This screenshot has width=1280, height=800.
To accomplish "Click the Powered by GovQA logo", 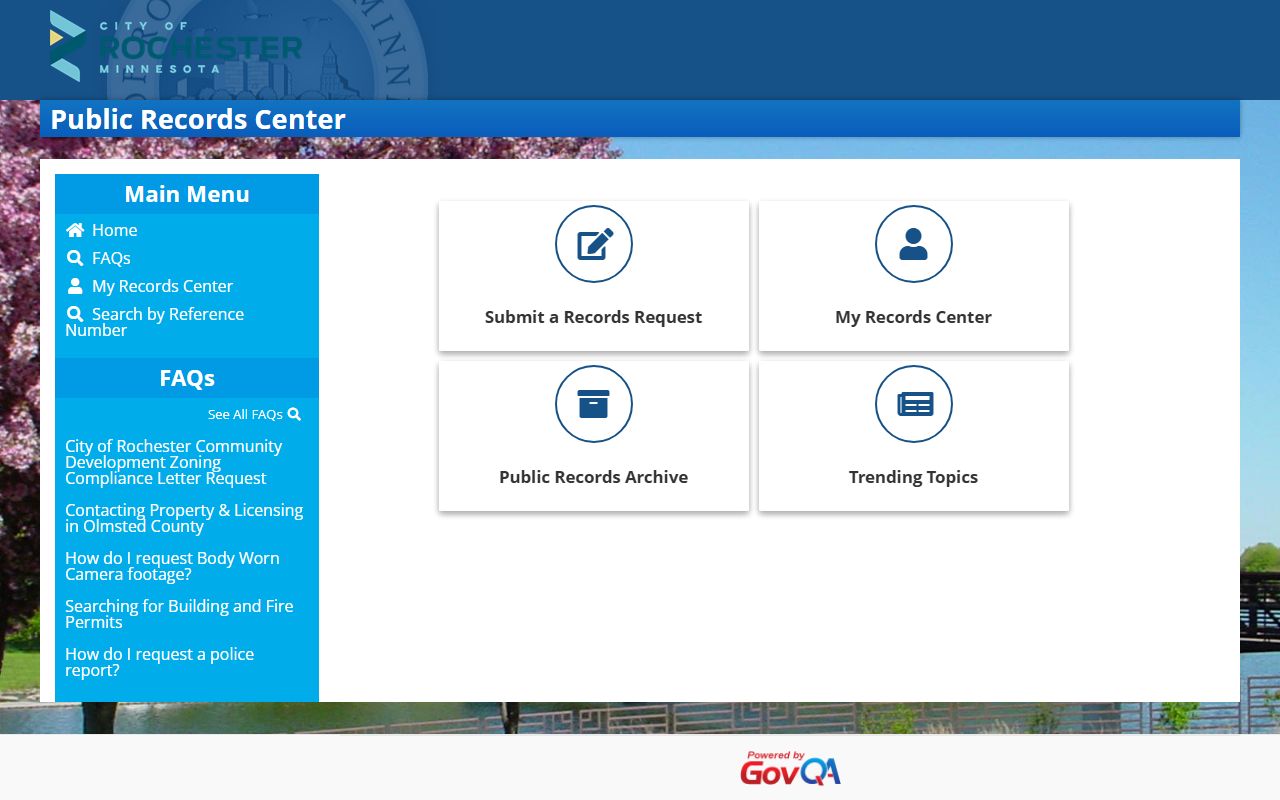I will 790,768.
